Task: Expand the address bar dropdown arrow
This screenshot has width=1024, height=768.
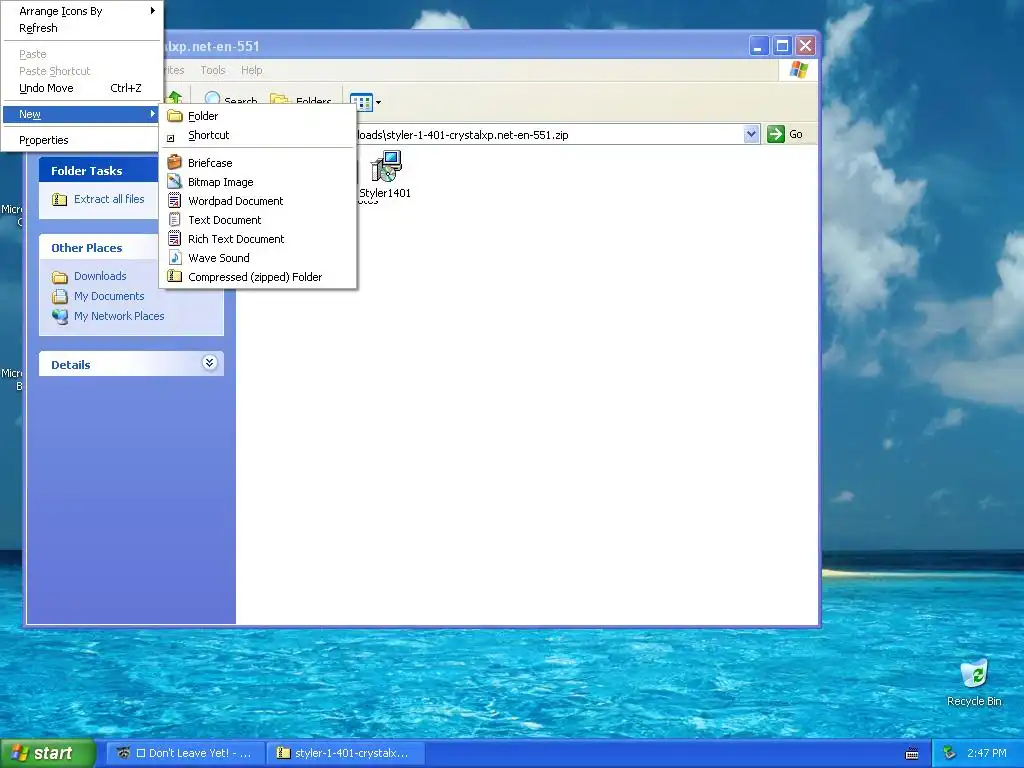Action: [751, 134]
